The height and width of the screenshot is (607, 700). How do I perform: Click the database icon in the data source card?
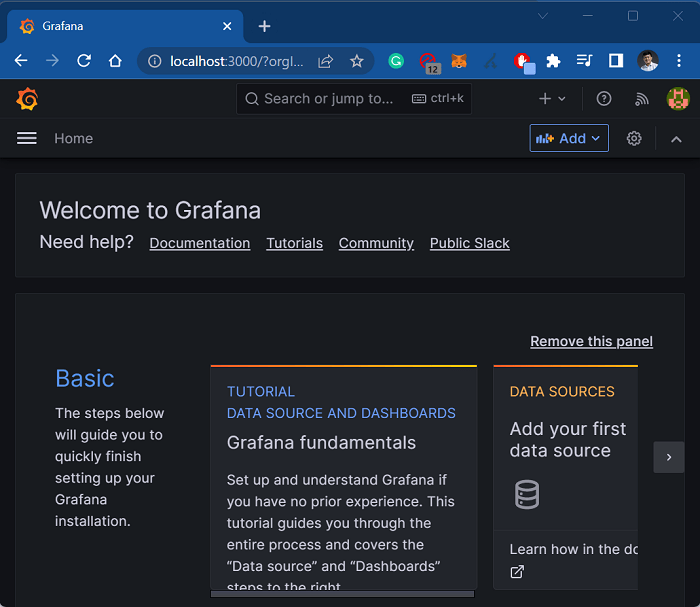[x=527, y=495]
